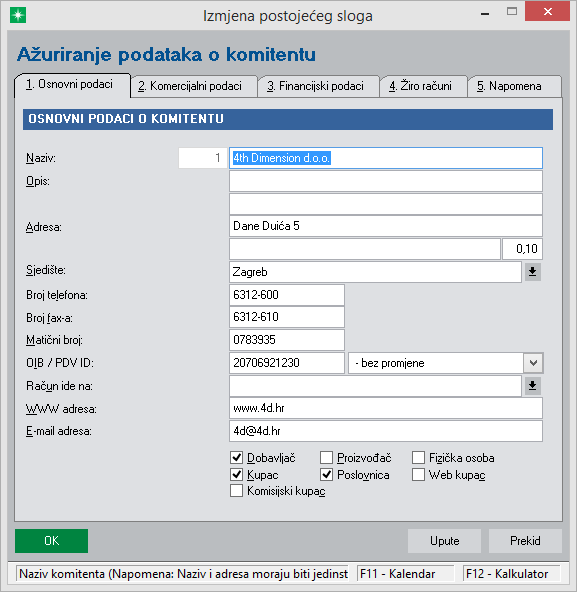Uncheck the Dobavljač checkbox
Screen dimensions: 577x592
(x=236, y=458)
